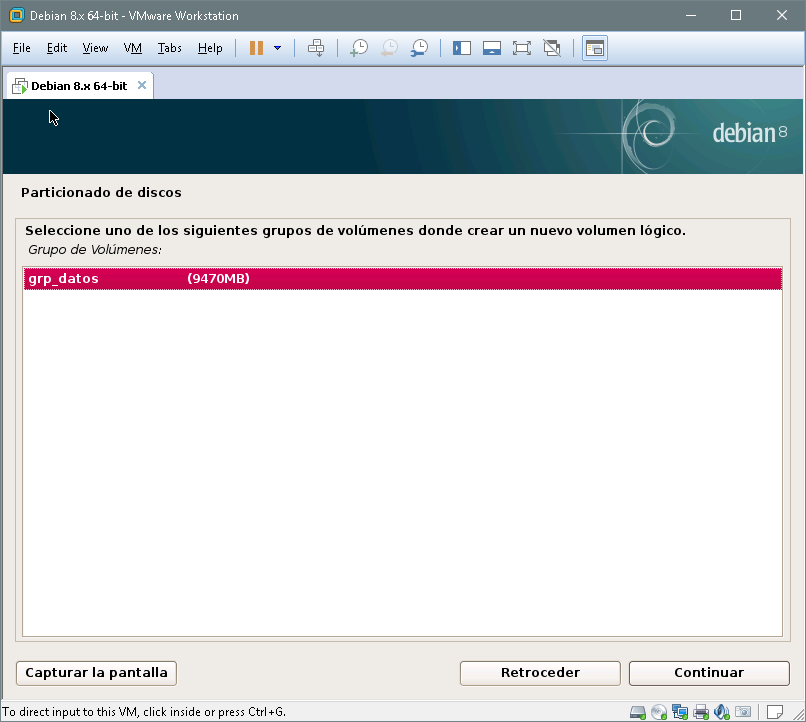This screenshot has width=806, height=722.
Task: Send Ctrl+Alt+Del to the VM
Action: (x=316, y=48)
